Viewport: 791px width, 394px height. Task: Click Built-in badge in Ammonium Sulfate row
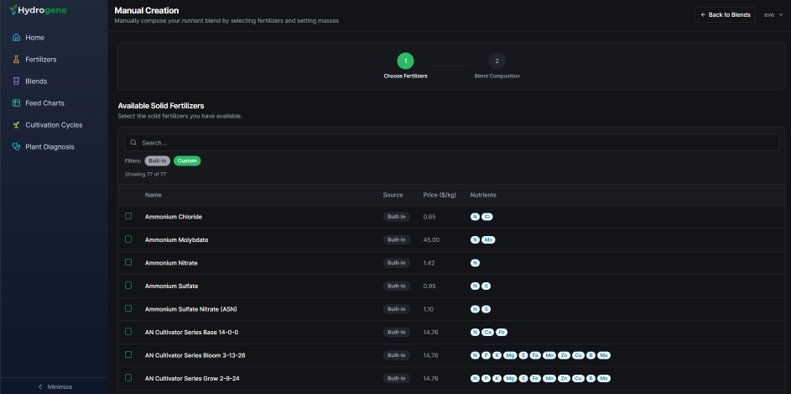(396, 286)
